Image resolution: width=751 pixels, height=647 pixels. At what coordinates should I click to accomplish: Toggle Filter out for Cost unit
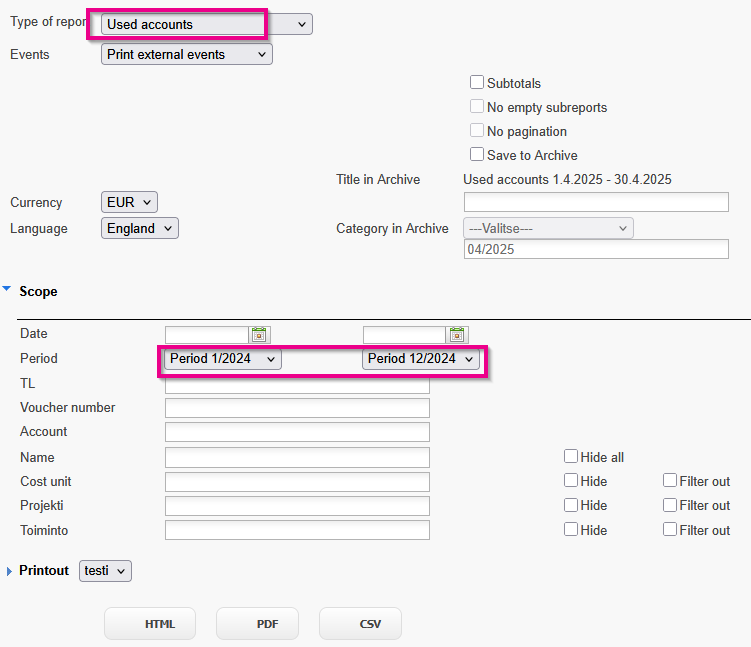point(670,480)
